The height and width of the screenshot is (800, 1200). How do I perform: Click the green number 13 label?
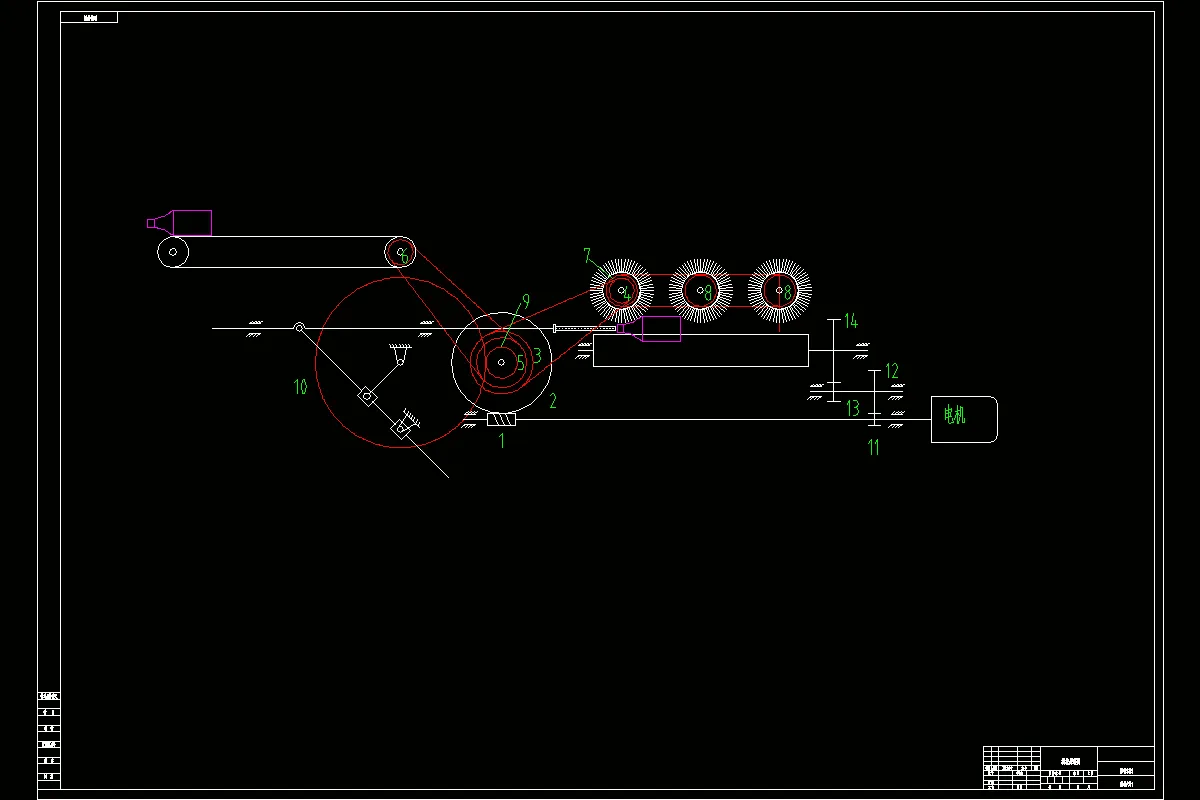[x=853, y=408]
